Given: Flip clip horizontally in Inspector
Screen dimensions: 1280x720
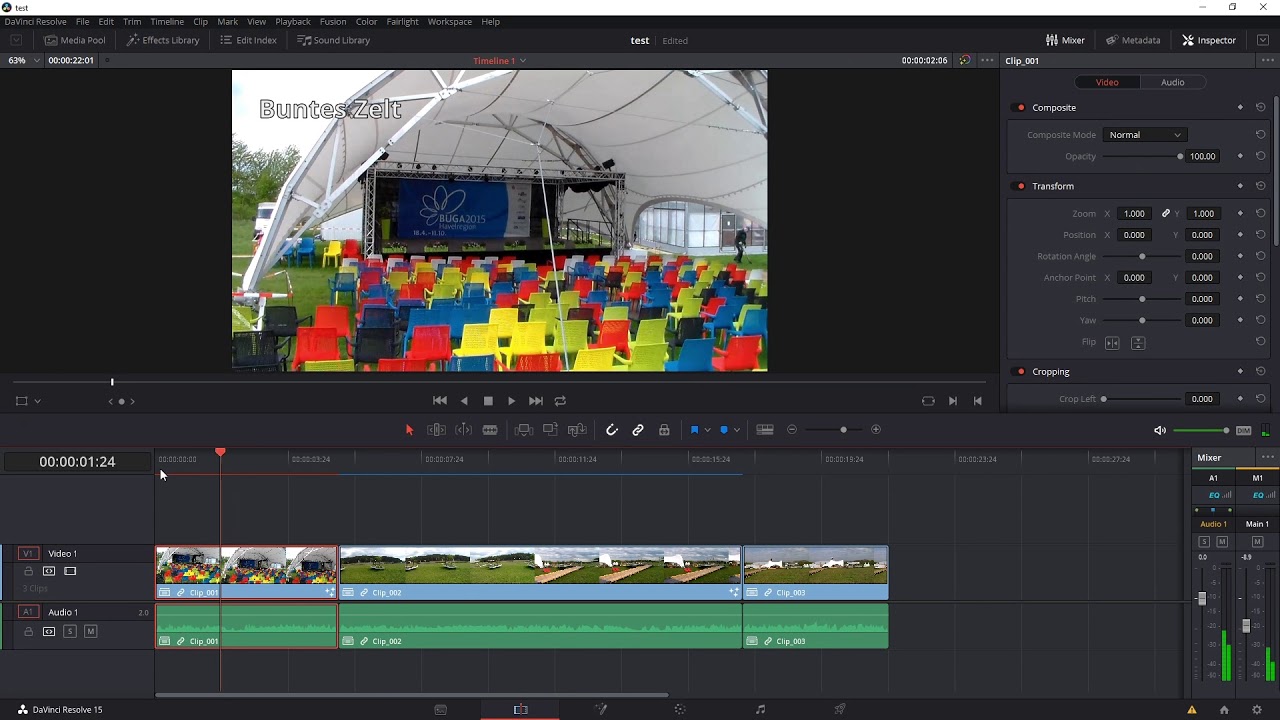Looking at the screenshot, I should 1113,342.
